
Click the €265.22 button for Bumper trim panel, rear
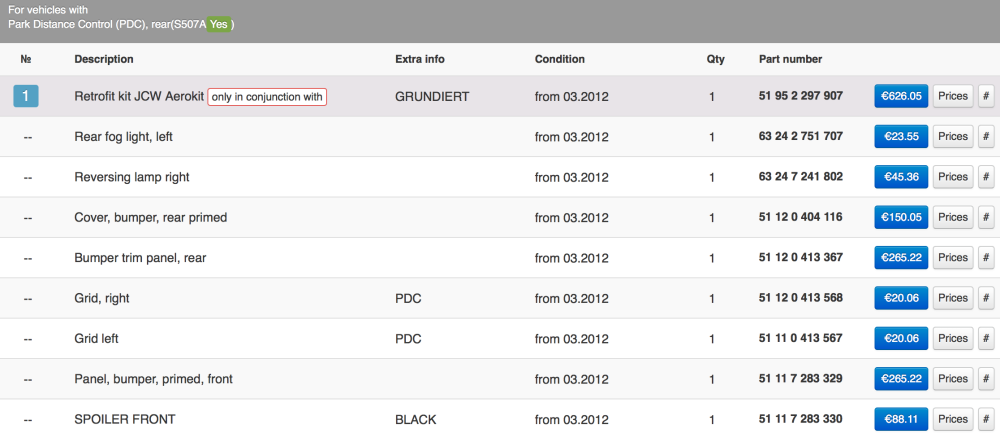(x=901, y=258)
